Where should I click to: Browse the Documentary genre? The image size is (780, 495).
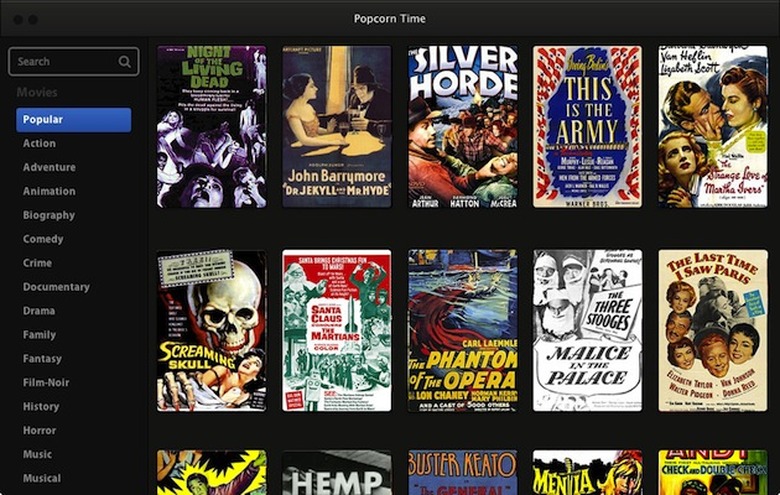[x=56, y=287]
